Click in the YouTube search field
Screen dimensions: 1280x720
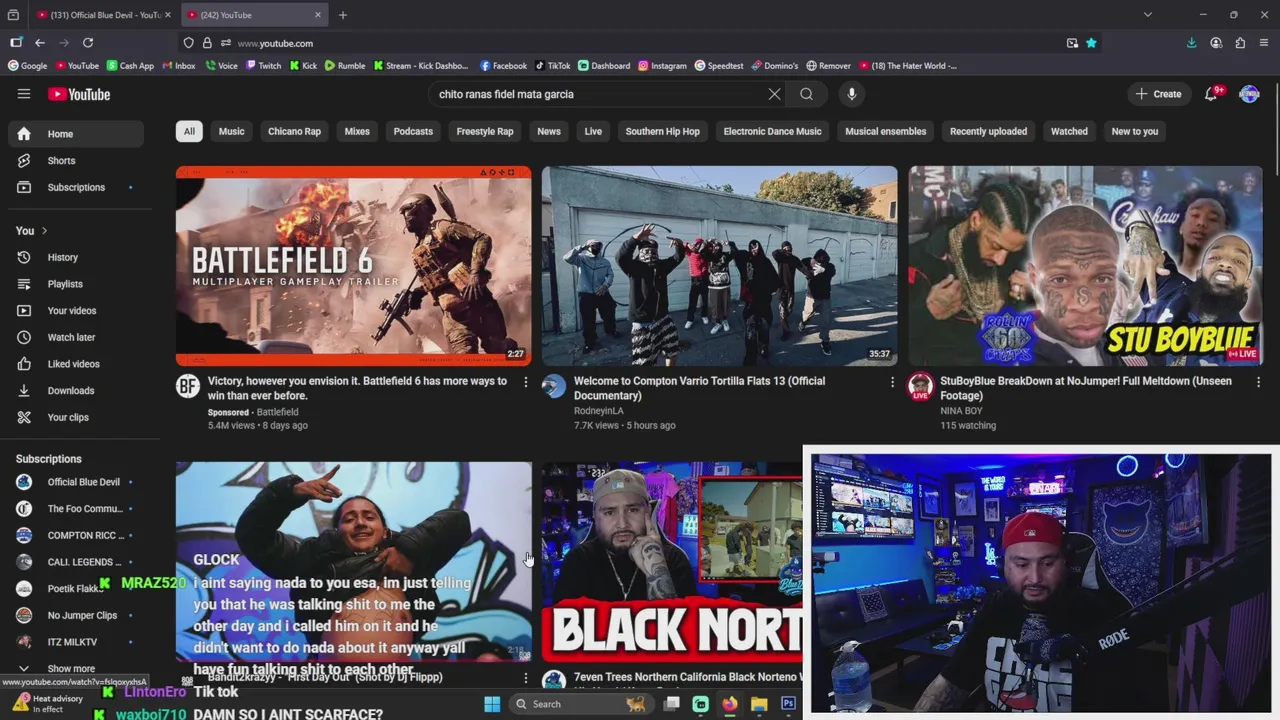coord(598,94)
